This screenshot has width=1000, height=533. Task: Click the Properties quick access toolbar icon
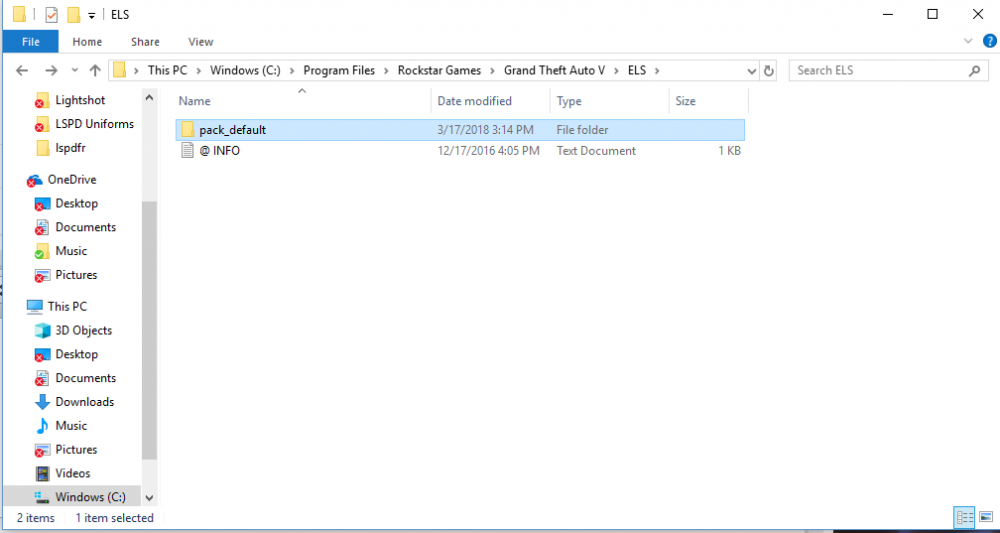coord(52,14)
